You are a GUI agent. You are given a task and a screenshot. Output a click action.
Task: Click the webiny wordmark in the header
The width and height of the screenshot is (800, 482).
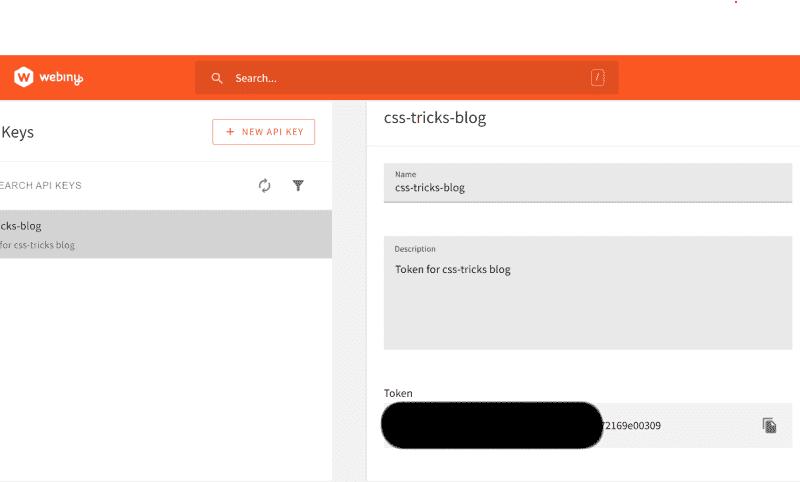coord(61,78)
